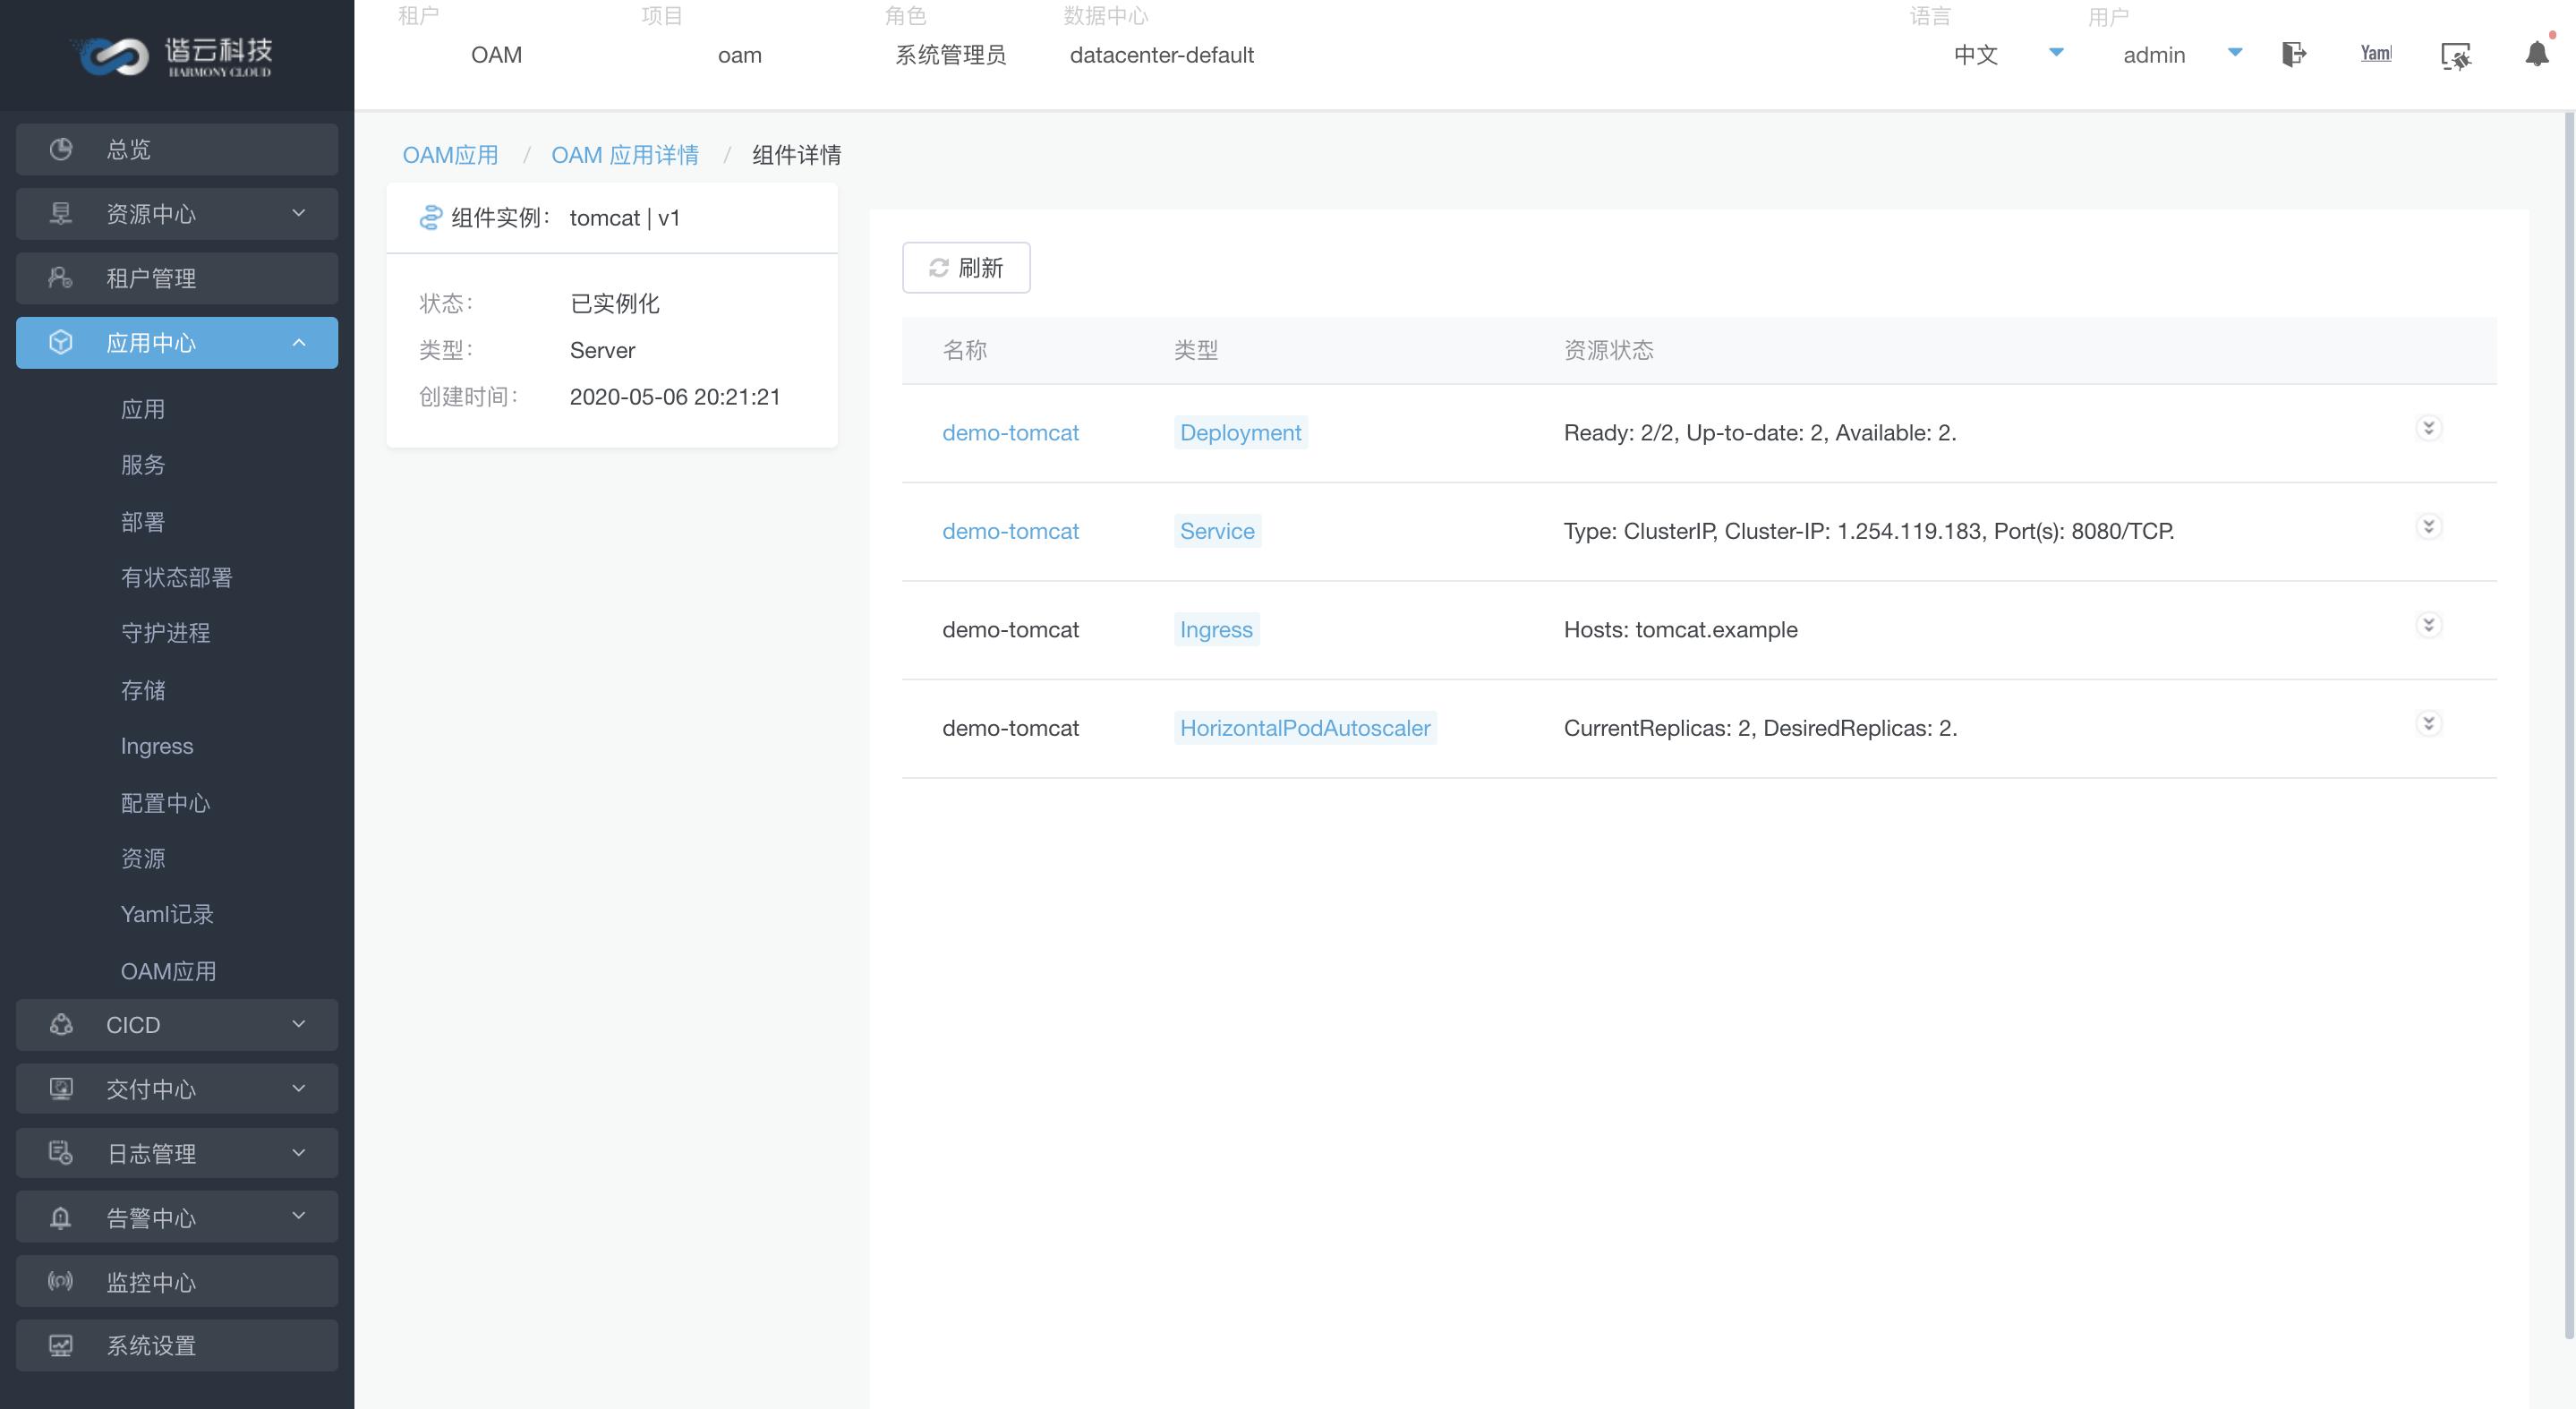Expand the Service row details

[2428, 526]
